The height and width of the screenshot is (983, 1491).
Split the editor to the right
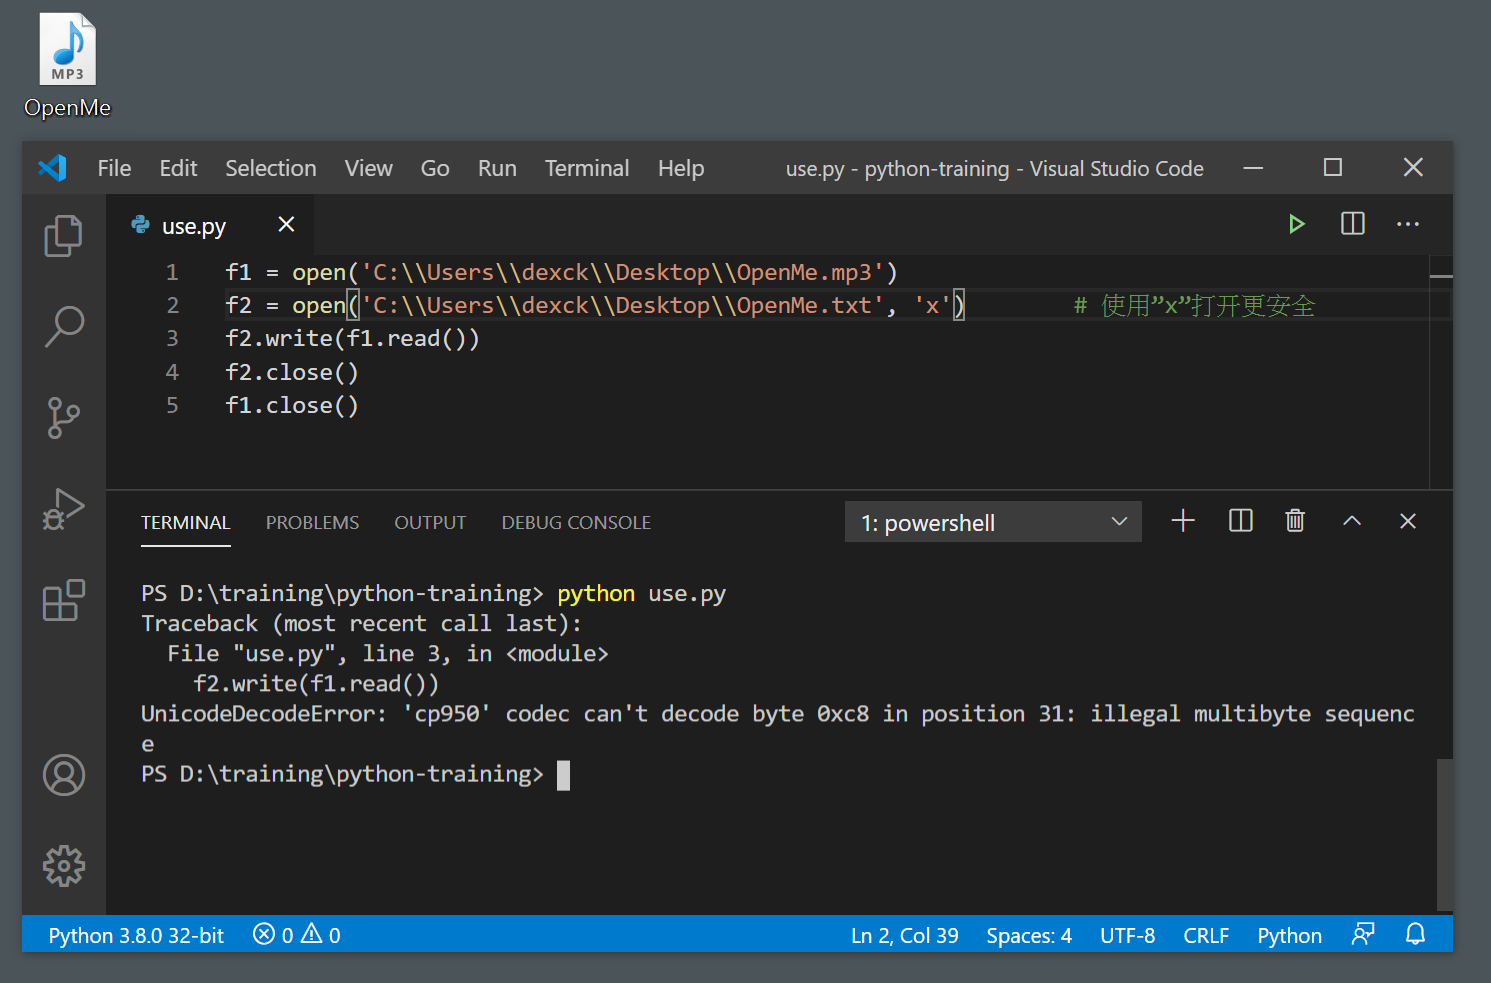1352,224
